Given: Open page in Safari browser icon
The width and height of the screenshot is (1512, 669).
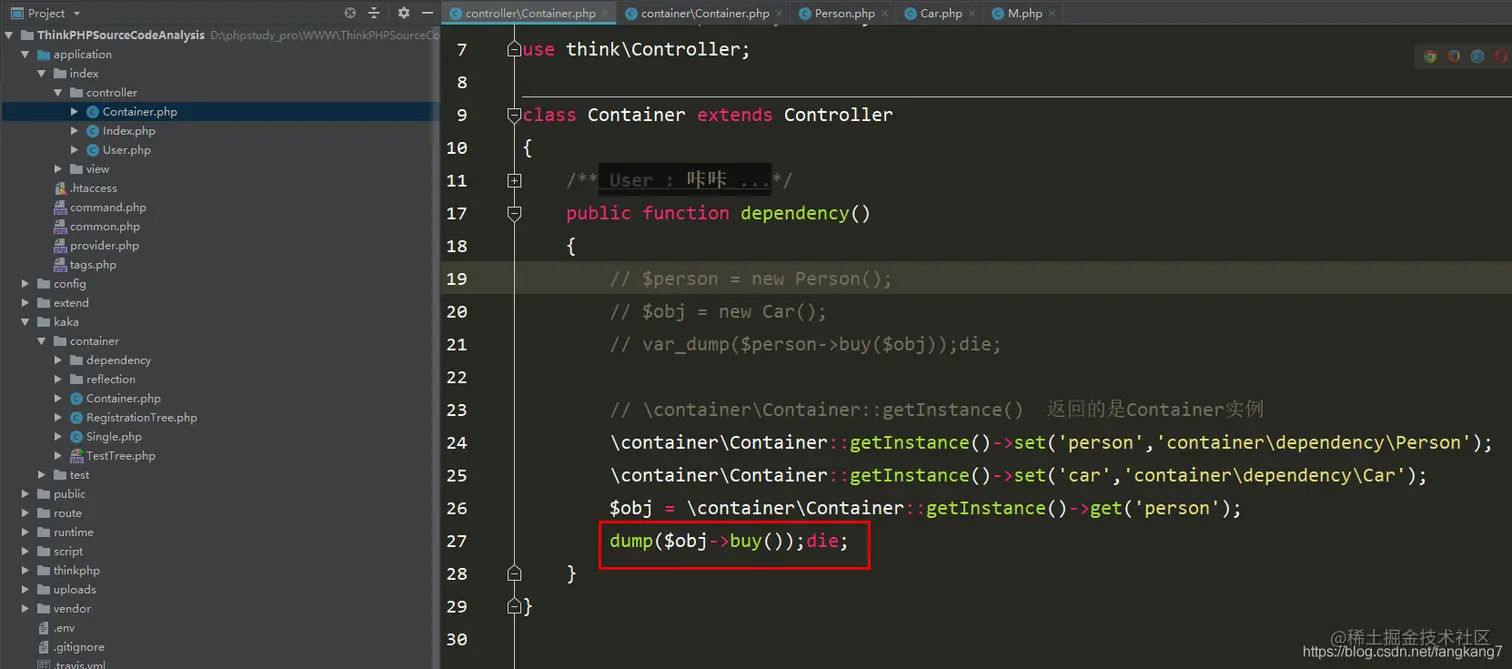Looking at the screenshot, I should coord(1477,57).
